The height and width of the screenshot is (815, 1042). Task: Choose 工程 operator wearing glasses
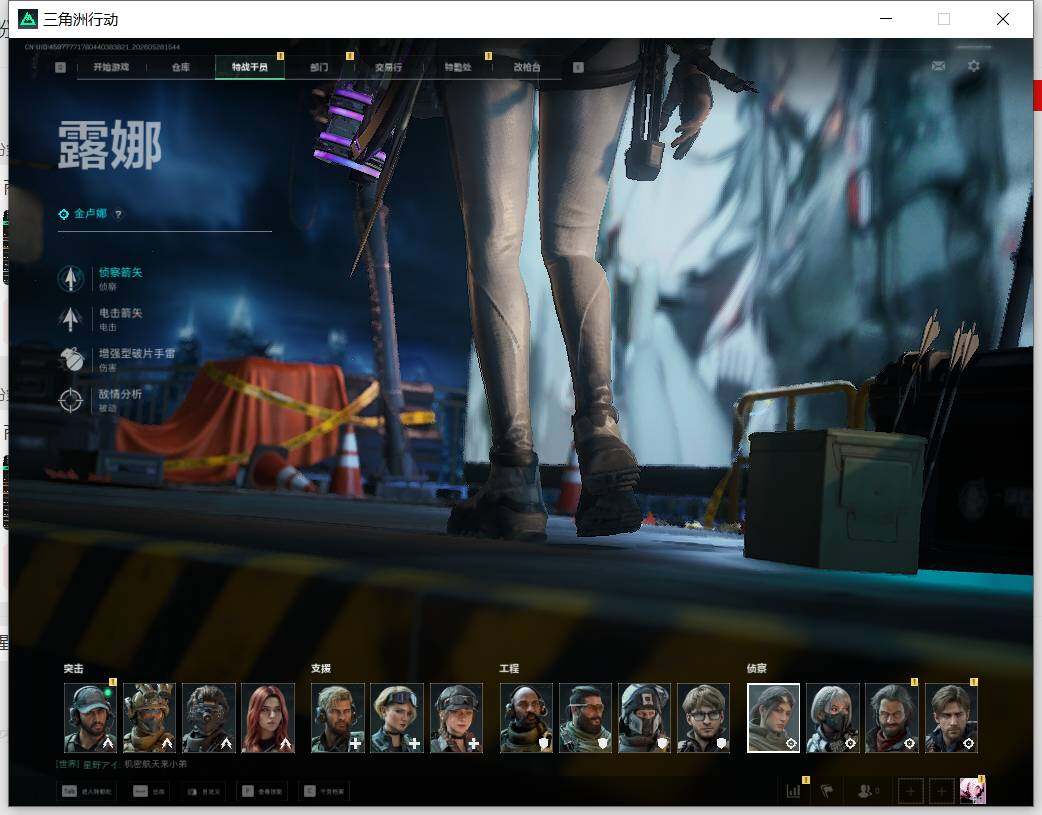[704, 718]
